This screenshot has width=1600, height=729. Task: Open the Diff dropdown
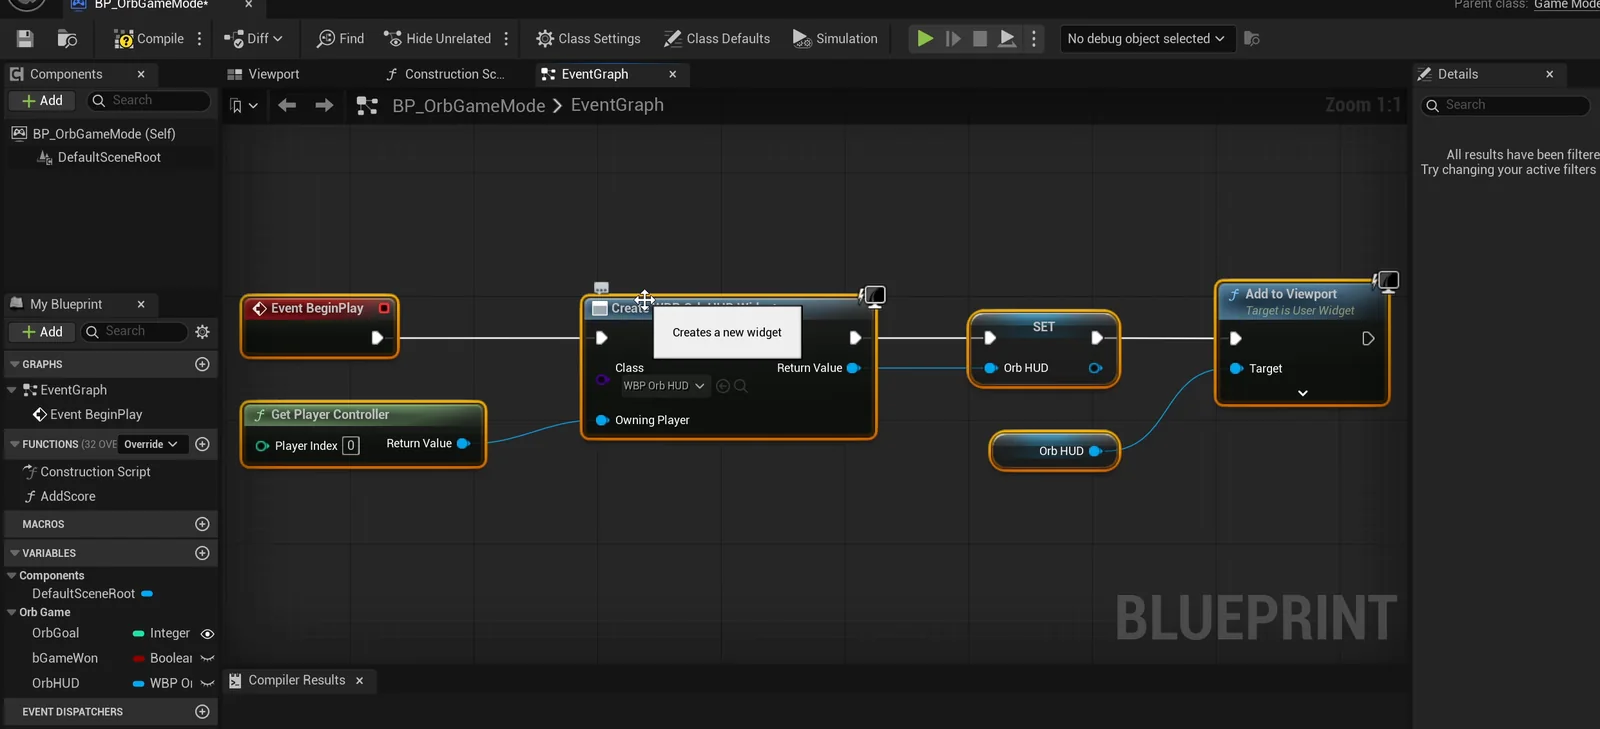[253, 39]
